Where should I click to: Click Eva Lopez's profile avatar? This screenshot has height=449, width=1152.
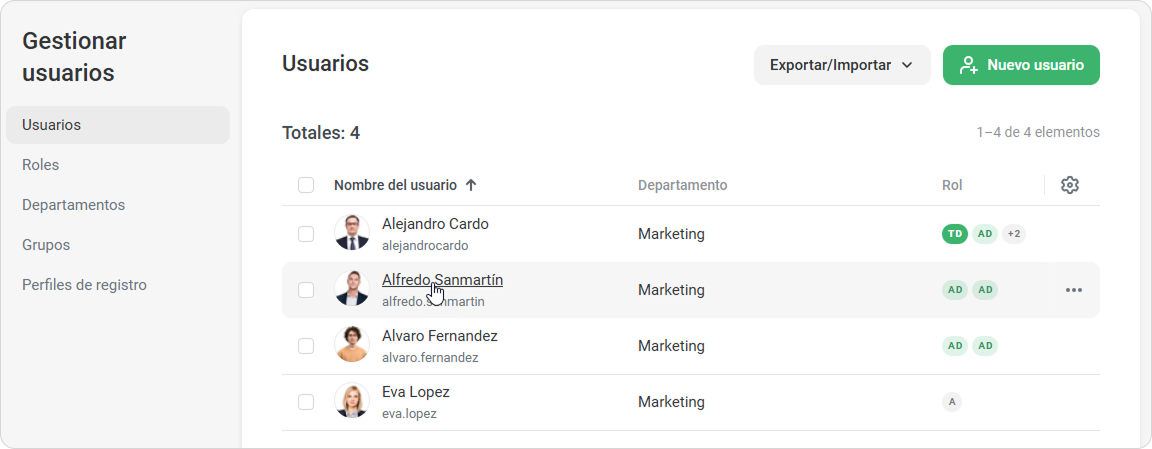(x=352, y=401)
